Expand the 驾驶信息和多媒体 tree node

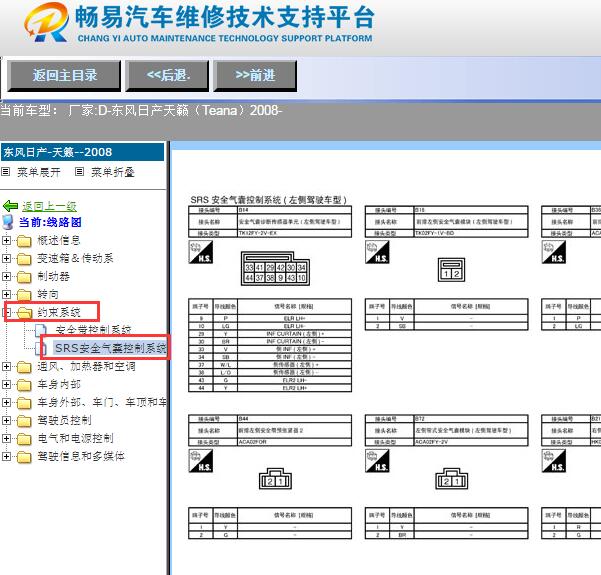(x=6, y=457)
